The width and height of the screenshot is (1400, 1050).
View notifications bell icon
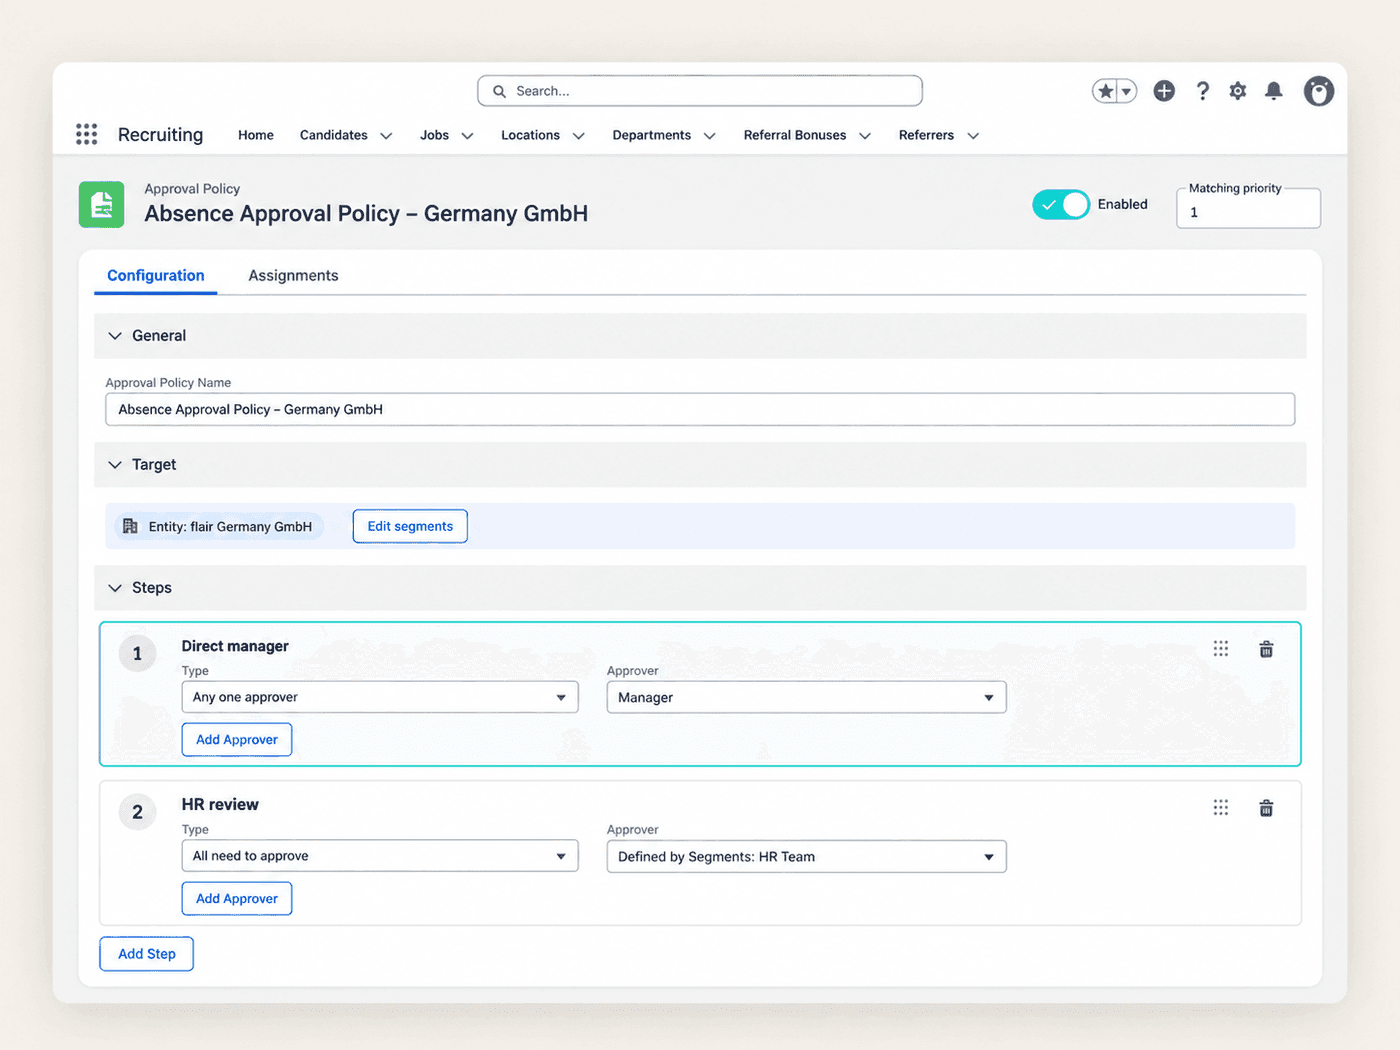1274,91
